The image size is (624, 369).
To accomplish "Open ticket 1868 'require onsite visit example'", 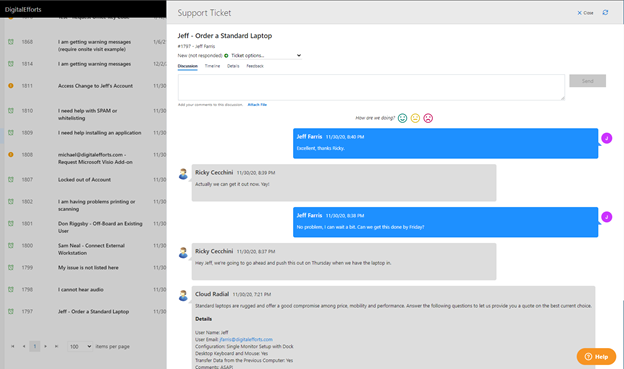I will (94, 45).
